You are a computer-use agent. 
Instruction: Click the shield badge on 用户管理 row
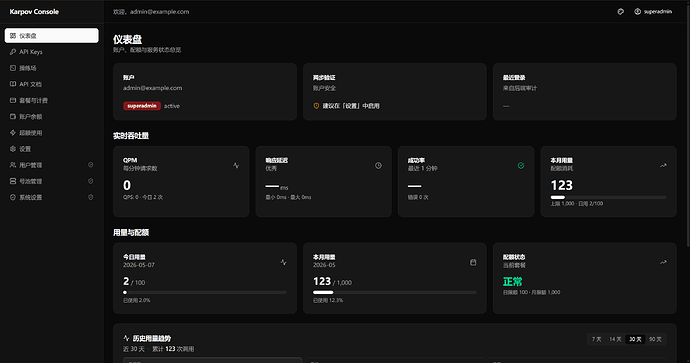(91, 165)
